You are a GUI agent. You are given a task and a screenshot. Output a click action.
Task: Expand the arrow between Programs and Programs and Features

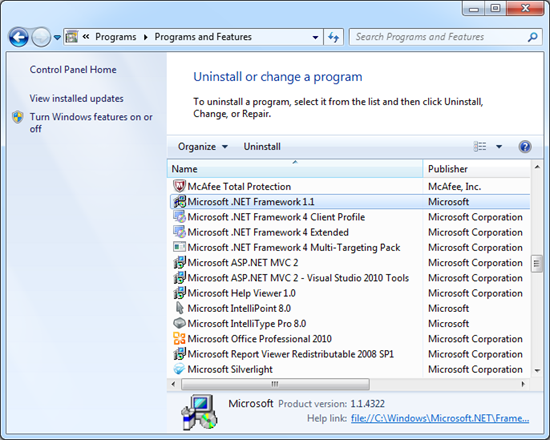(146, 37)
